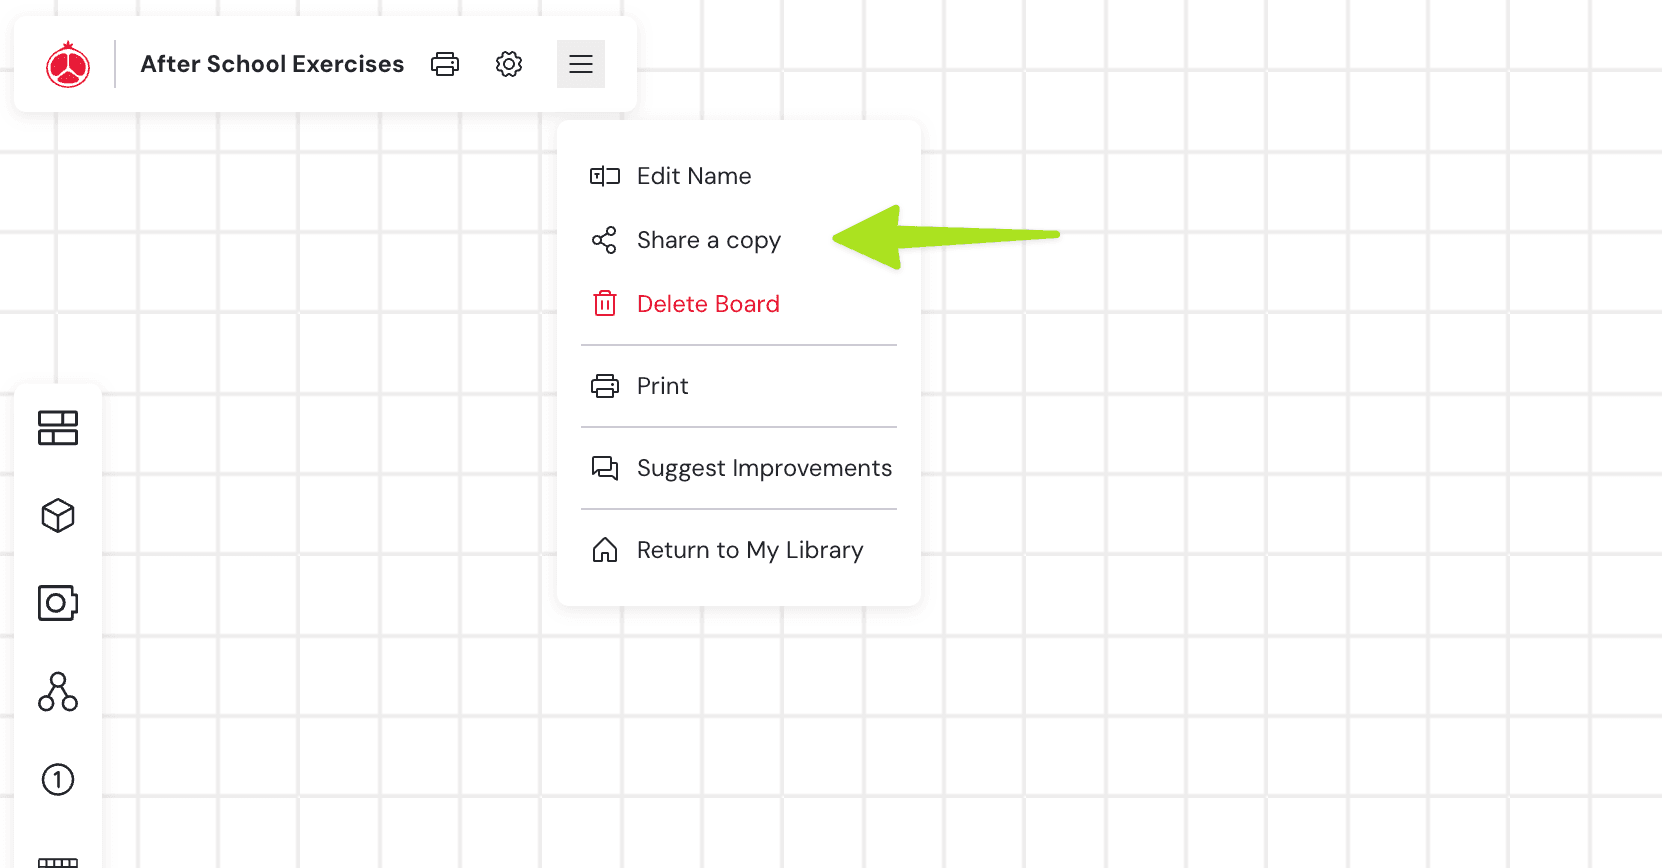The width and height of the screenshot is (1662, 868).
Task: Close the hamburger menu button
Action: (581, 65)
